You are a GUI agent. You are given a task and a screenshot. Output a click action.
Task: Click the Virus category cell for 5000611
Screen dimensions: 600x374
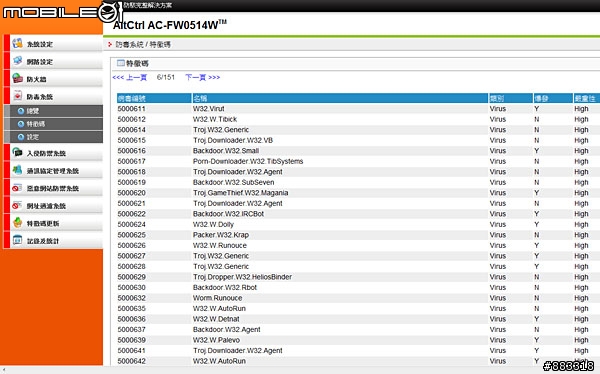498,109
